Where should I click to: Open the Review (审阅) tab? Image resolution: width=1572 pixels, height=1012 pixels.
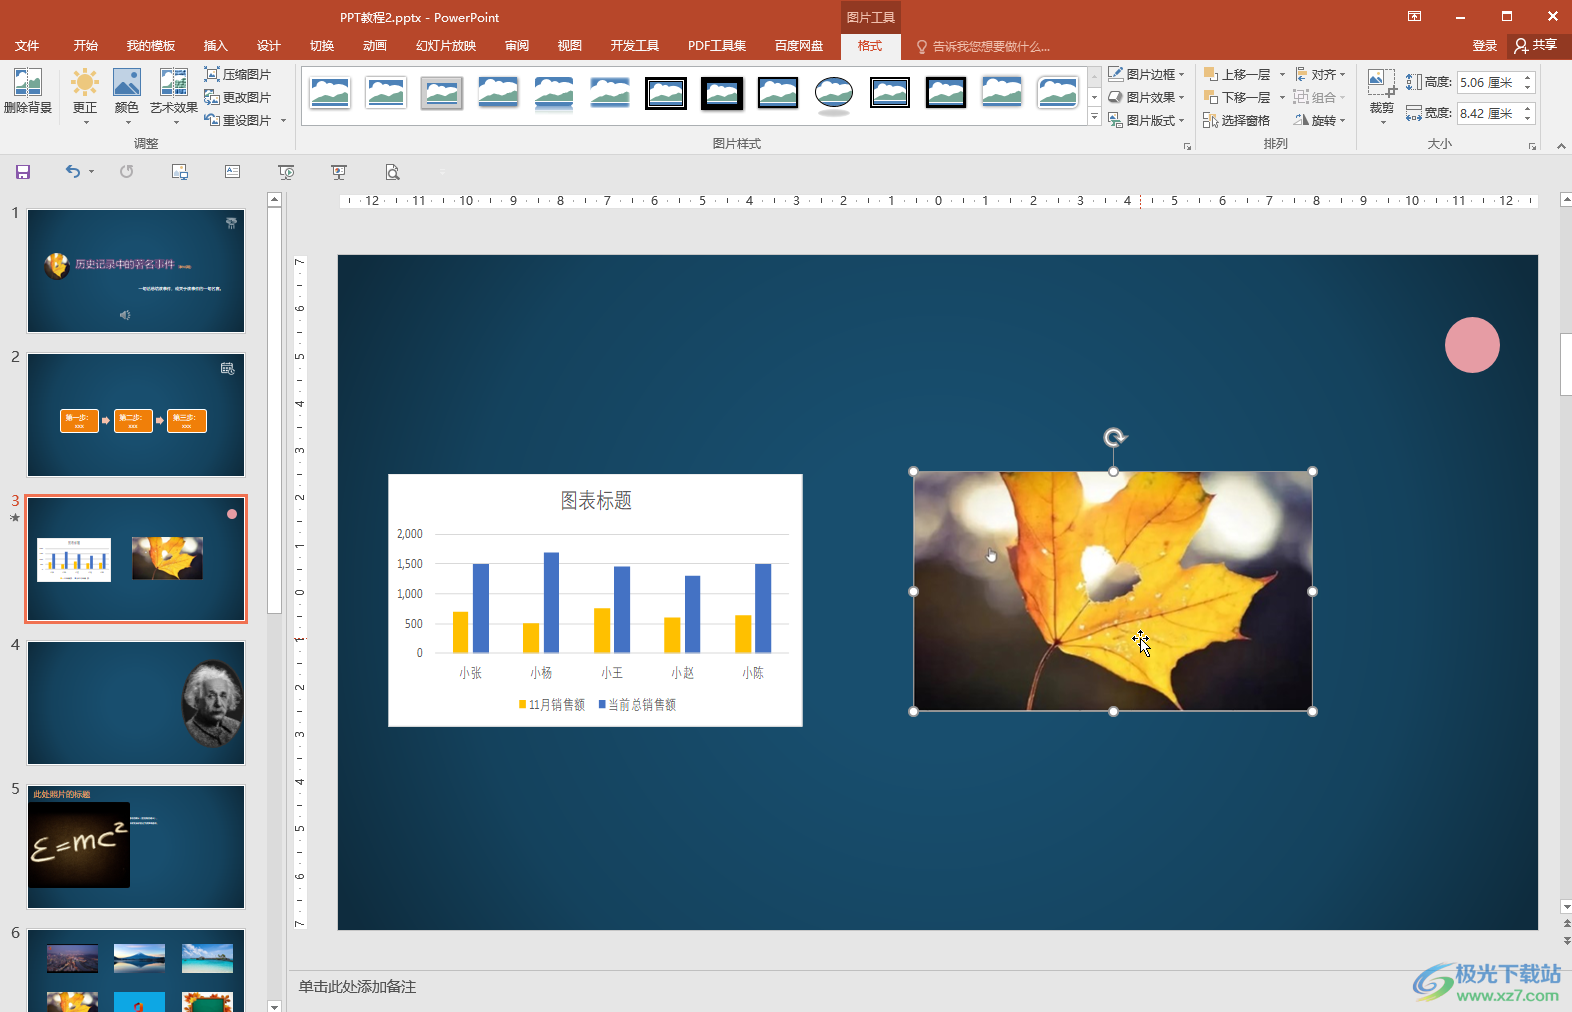pyautogui.click(x=517, y=46)
